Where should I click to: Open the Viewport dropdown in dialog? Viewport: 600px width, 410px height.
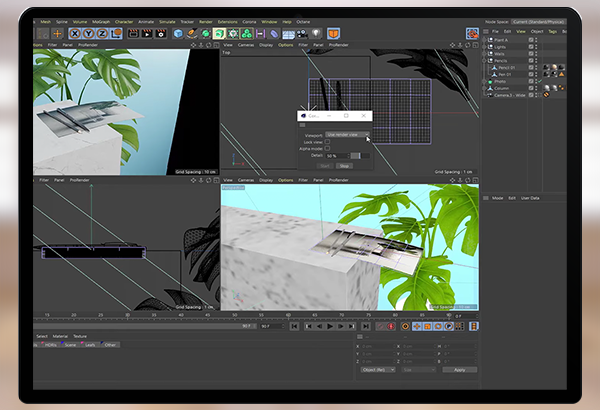(347, 135)
